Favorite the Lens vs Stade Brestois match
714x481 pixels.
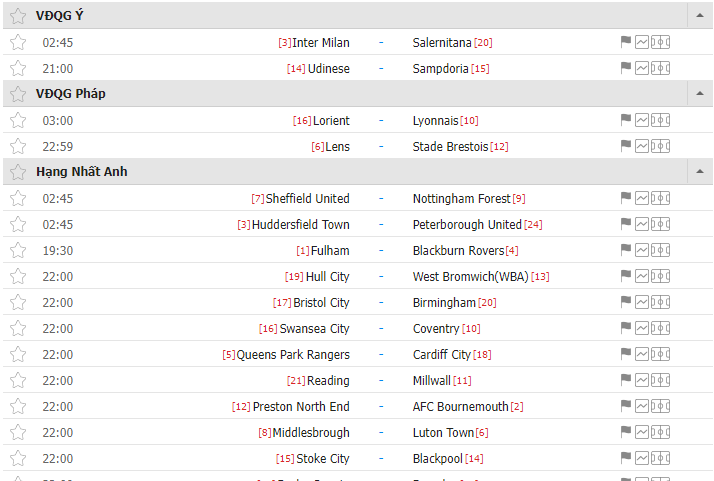pos(18,146)
